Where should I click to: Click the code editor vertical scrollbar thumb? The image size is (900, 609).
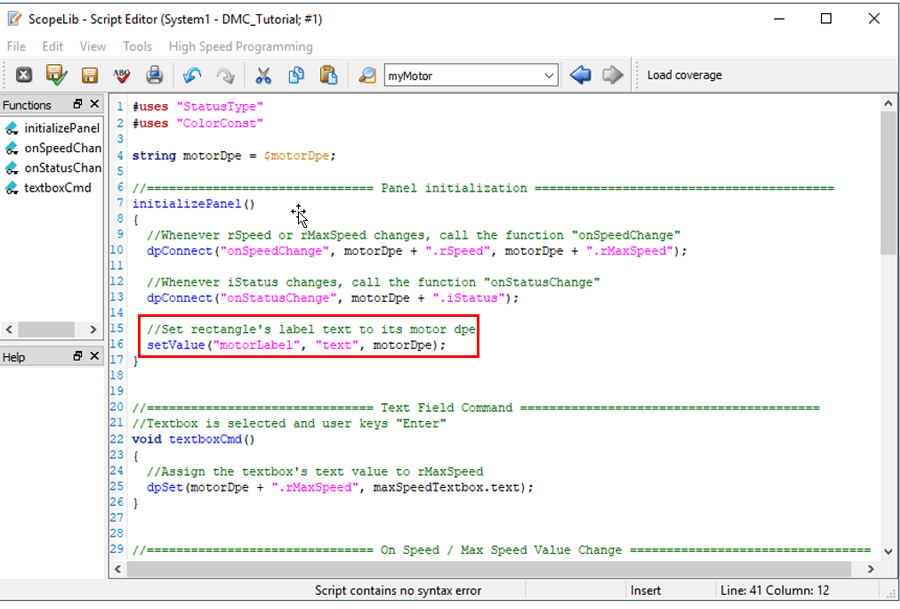[888, 183]
